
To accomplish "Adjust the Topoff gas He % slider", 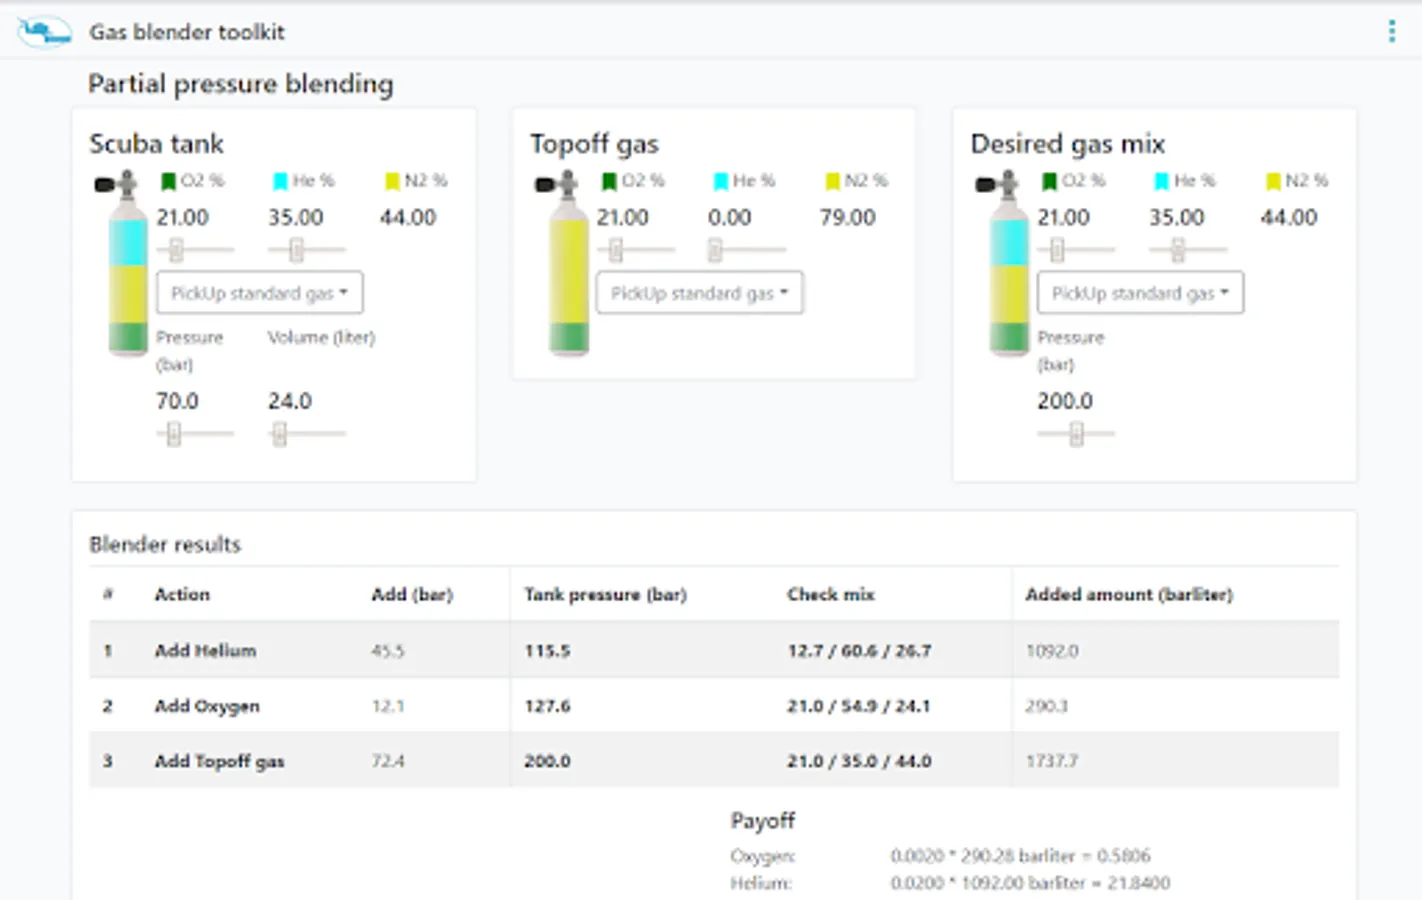I will (x=747, y=249).
